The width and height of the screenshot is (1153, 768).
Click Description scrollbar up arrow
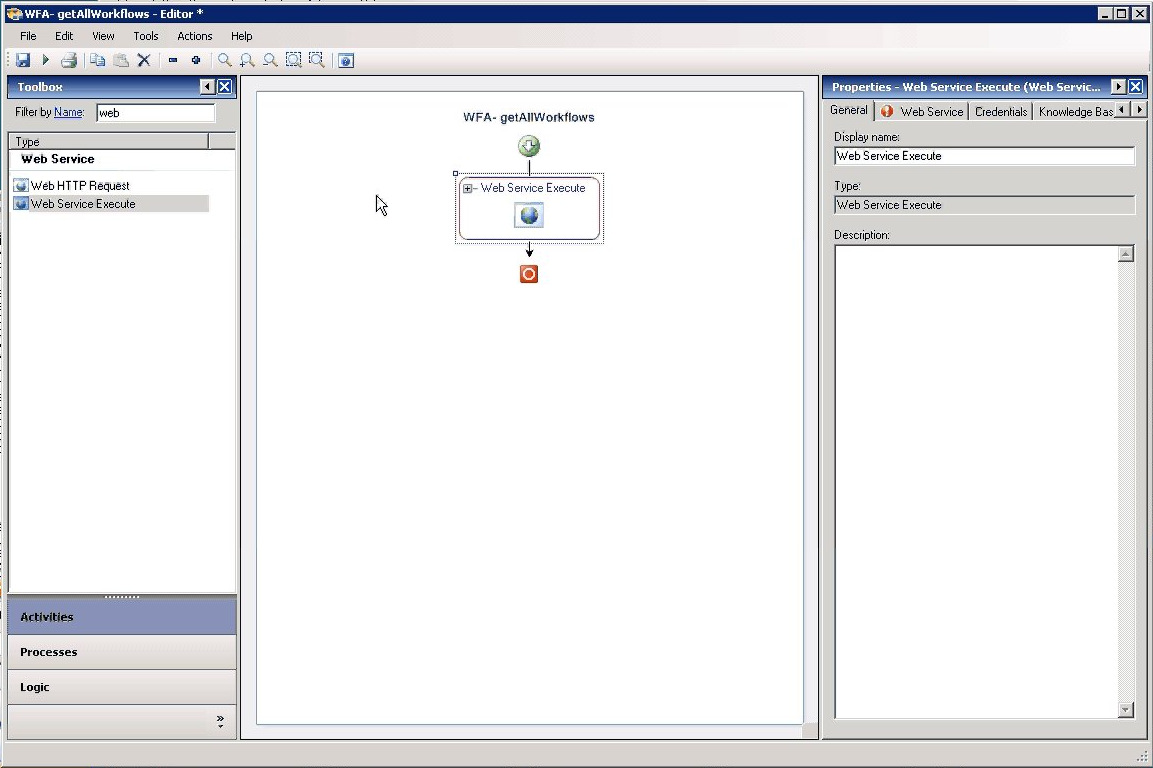pos(1126,255)
